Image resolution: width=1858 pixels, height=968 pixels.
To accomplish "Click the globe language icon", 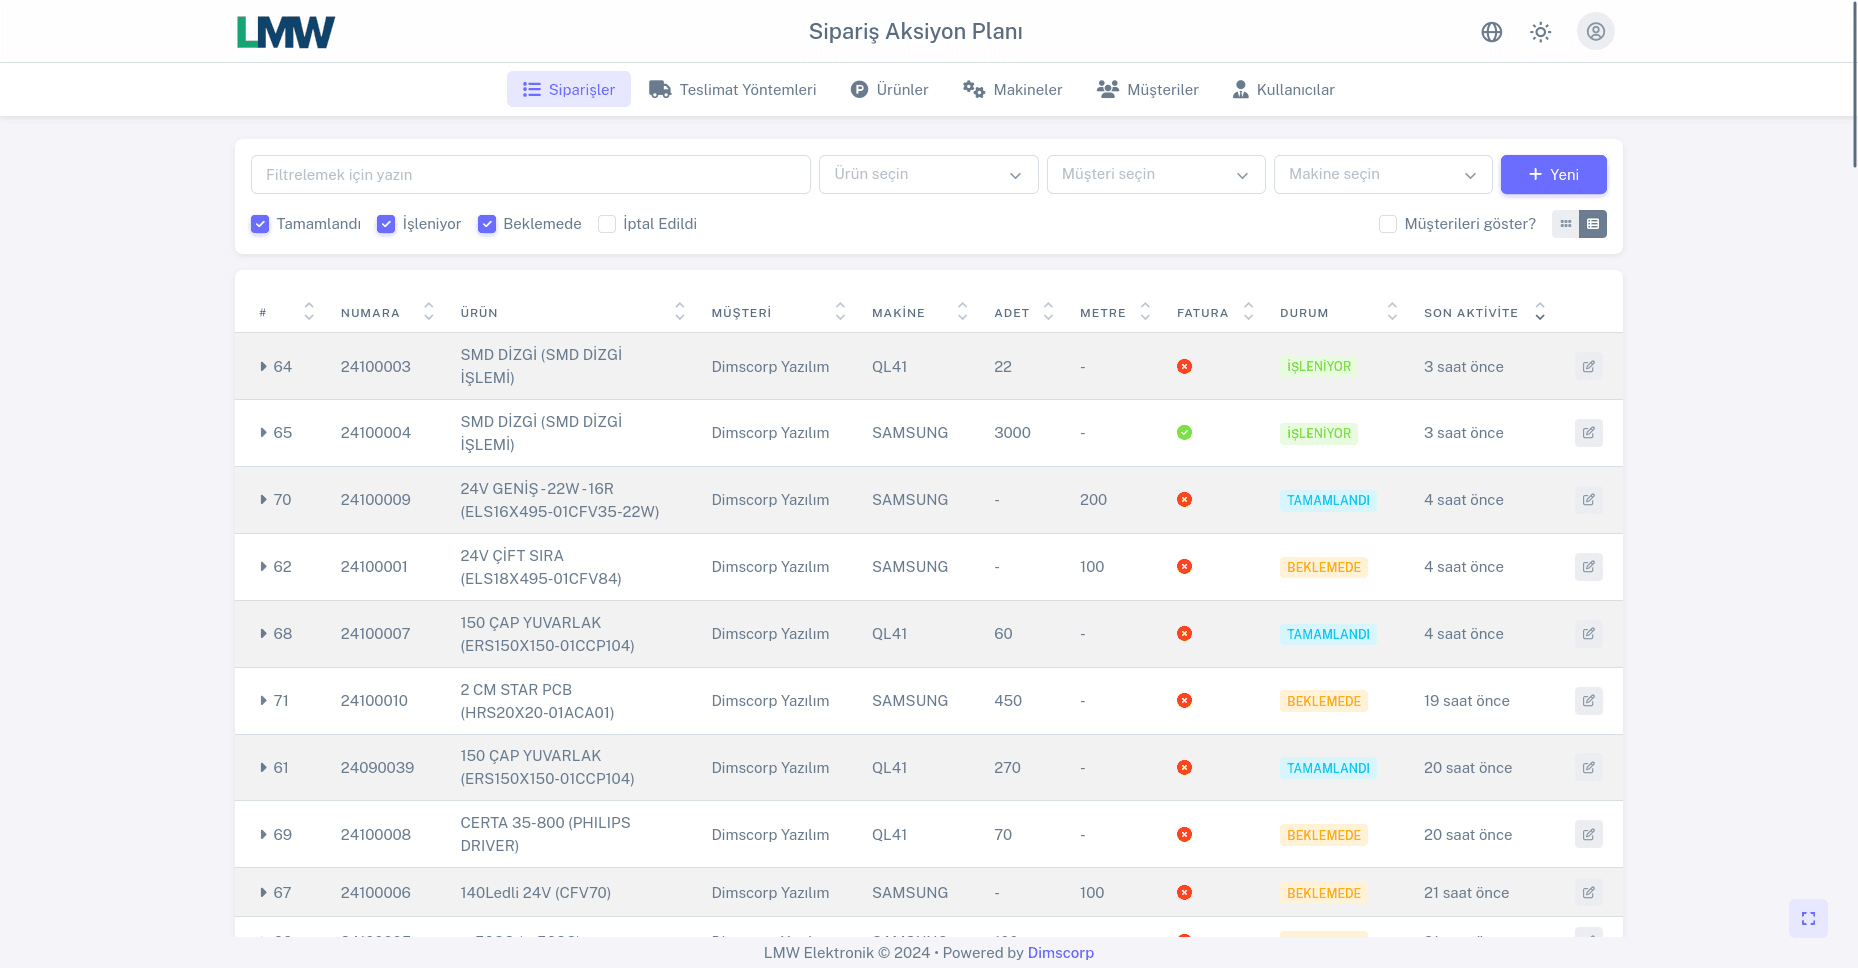I will [x=1491, y=32].
